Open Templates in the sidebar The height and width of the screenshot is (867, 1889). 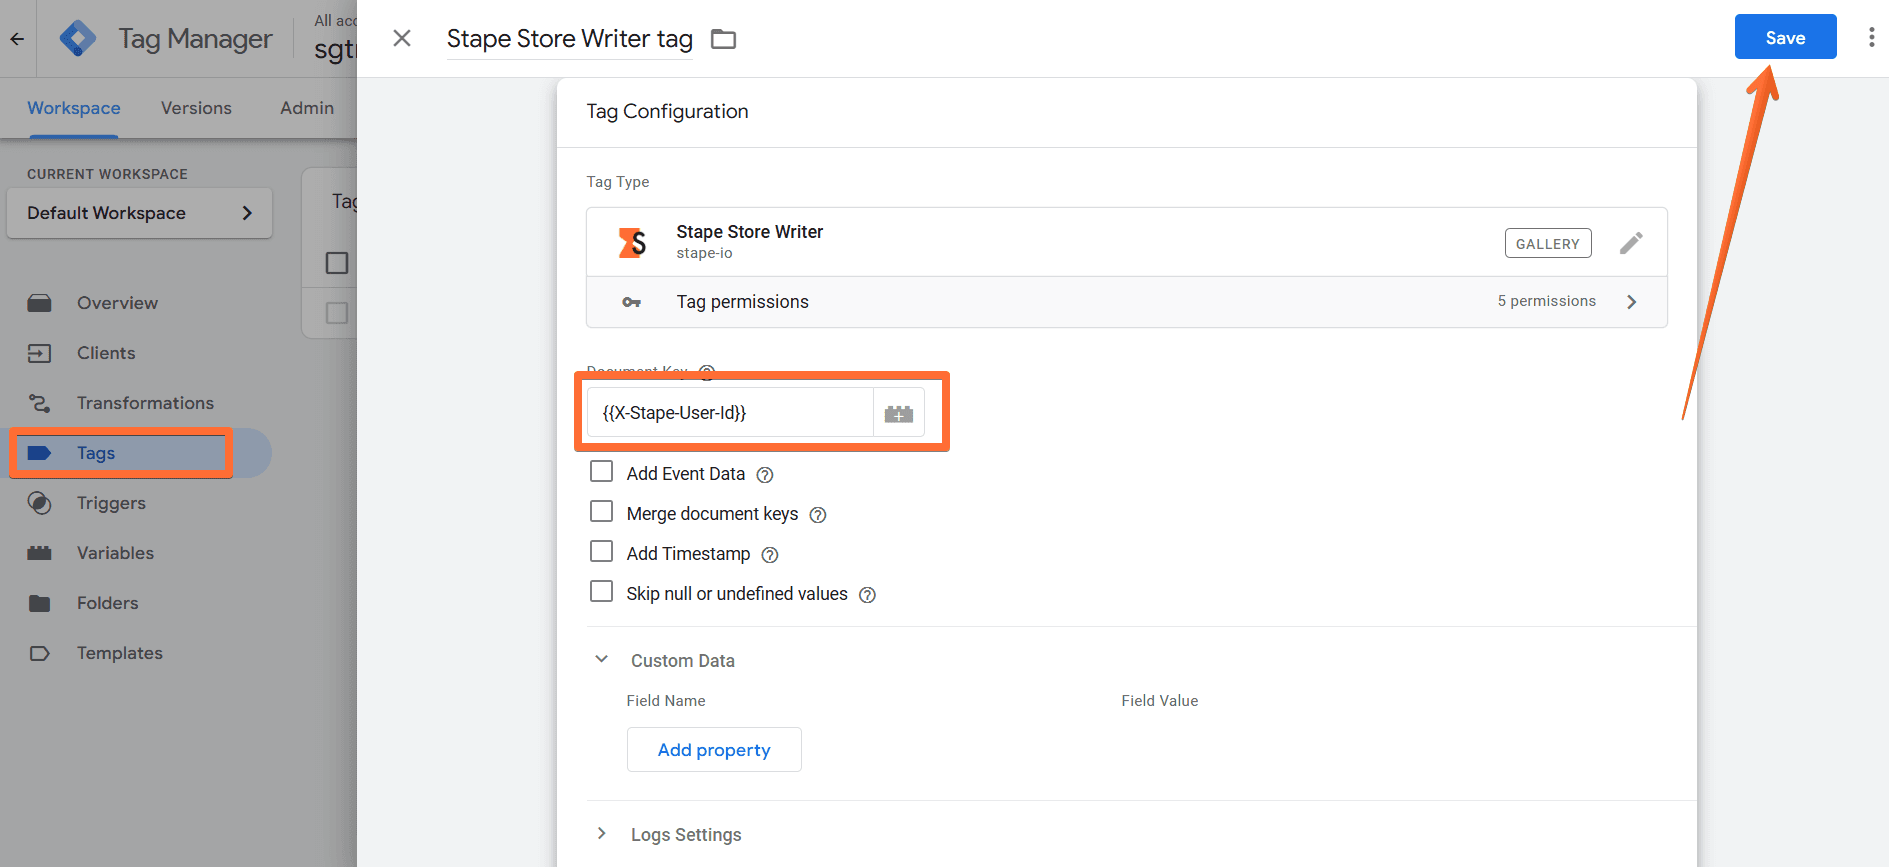click(119, 653)
